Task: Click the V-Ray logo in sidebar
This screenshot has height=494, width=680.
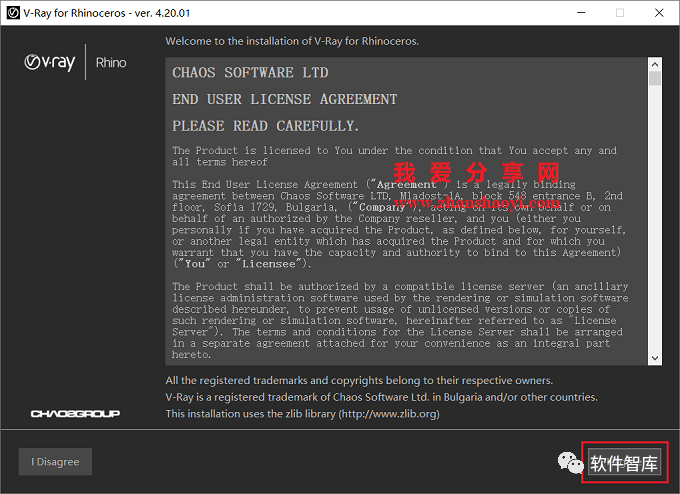Action: pyautogui.click(x=50, y=63)
